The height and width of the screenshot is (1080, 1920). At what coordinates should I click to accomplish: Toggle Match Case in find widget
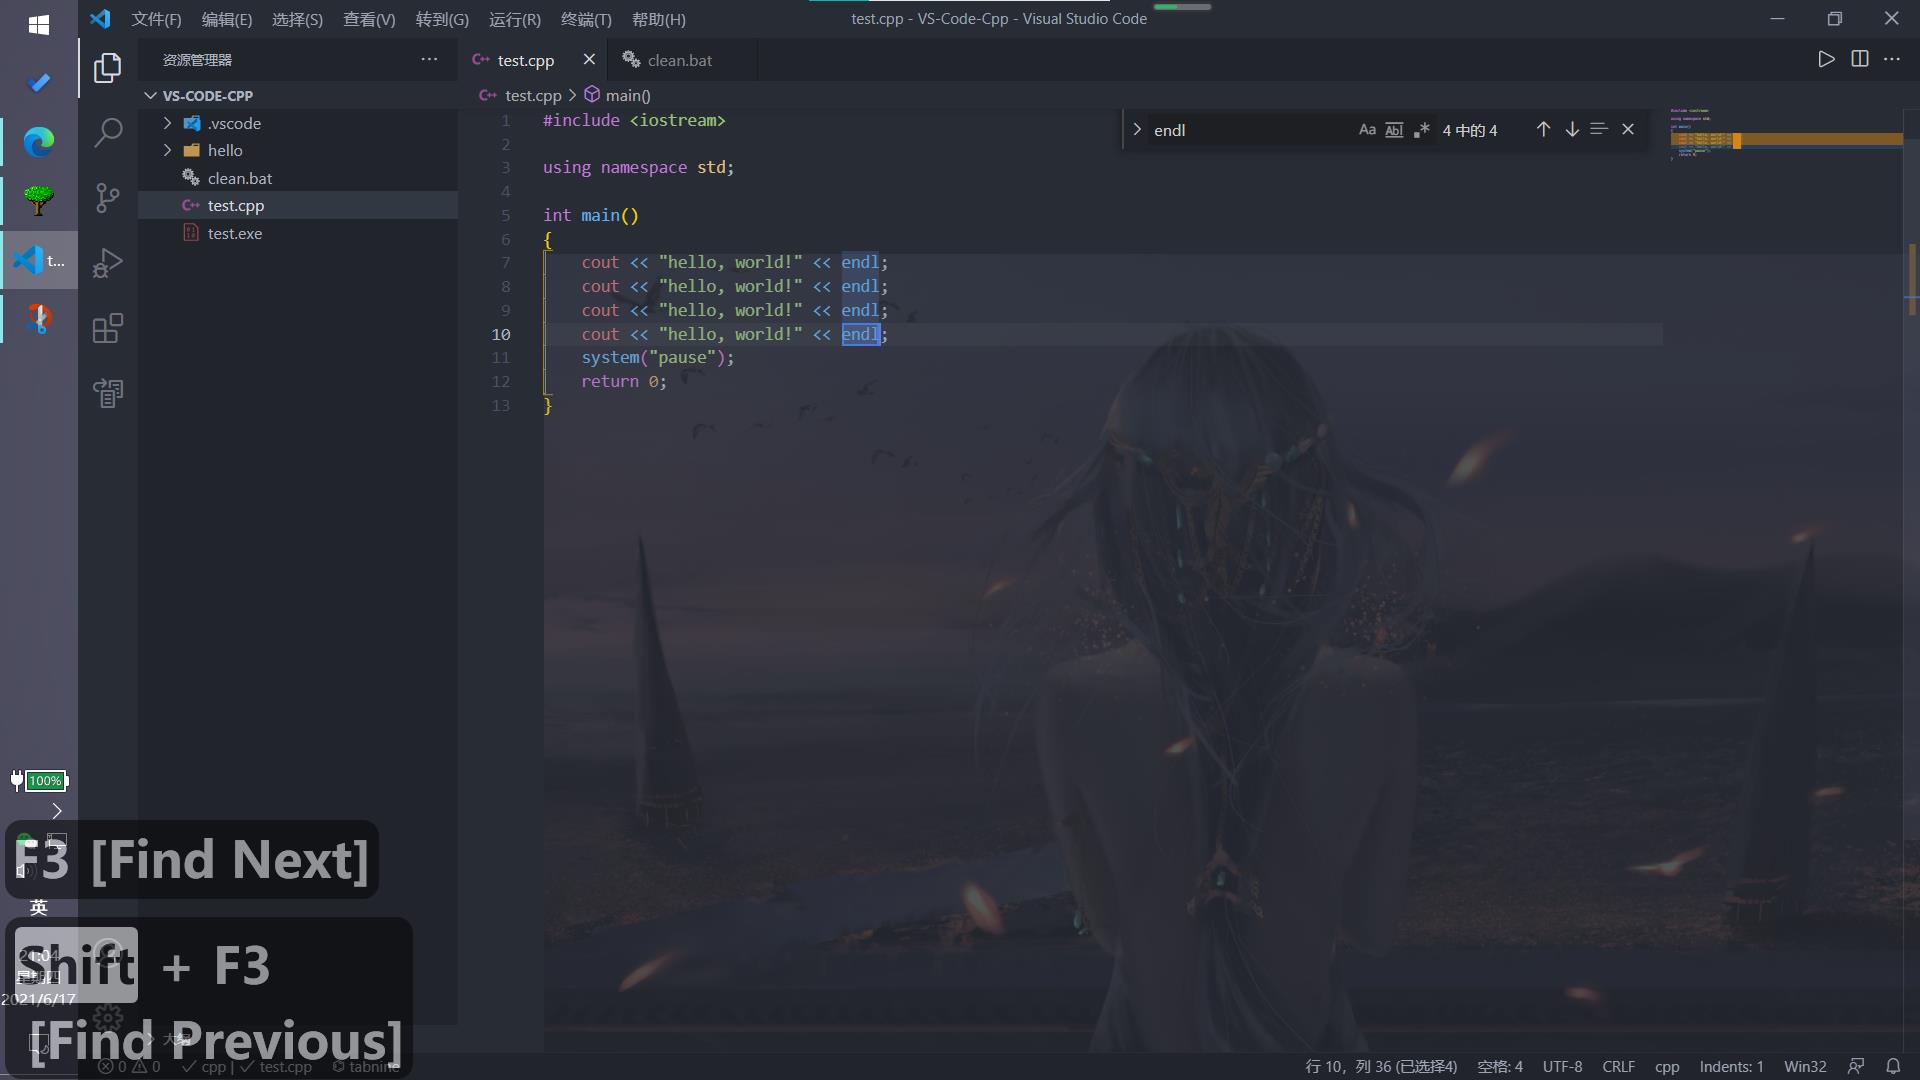[1367, 130]
